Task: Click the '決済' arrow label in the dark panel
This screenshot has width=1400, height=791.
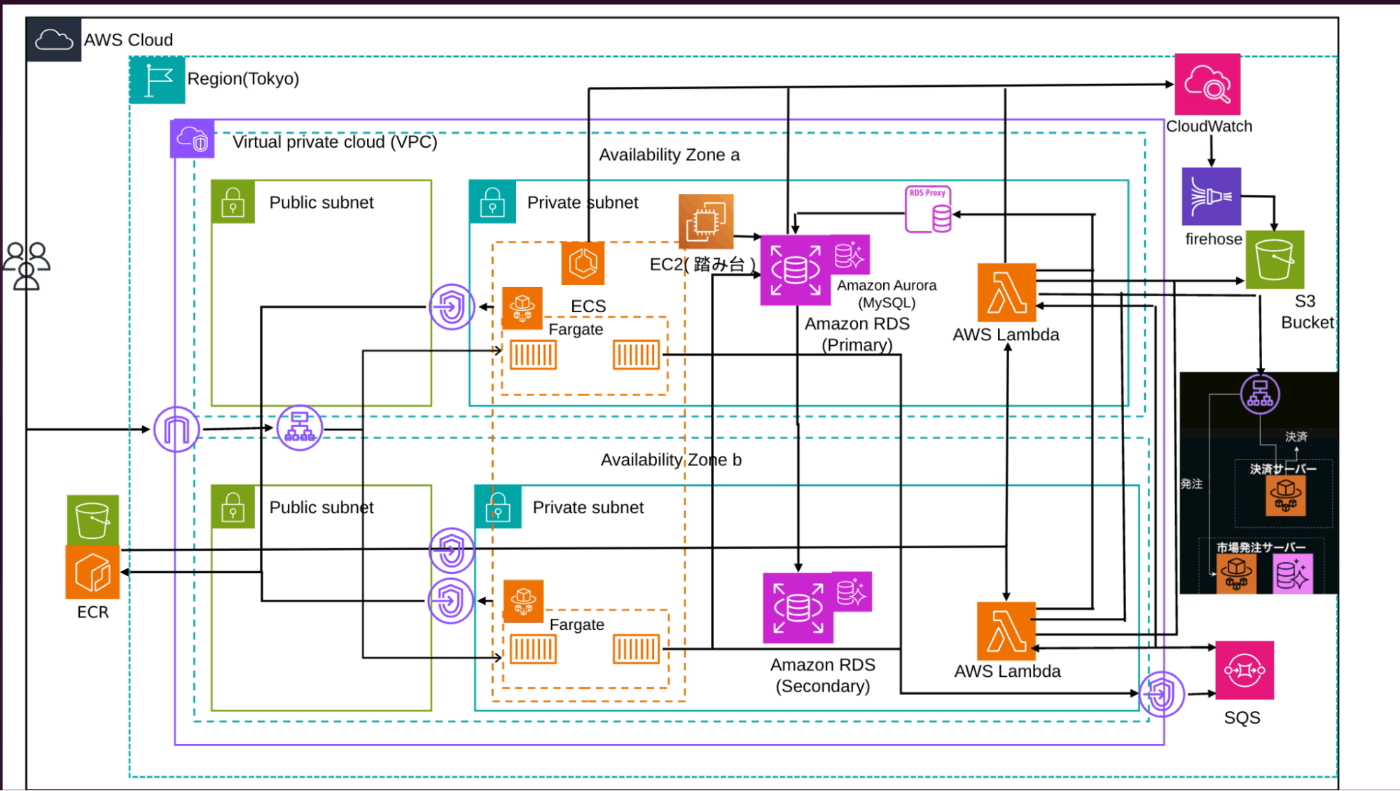Action: point(1296,437)
